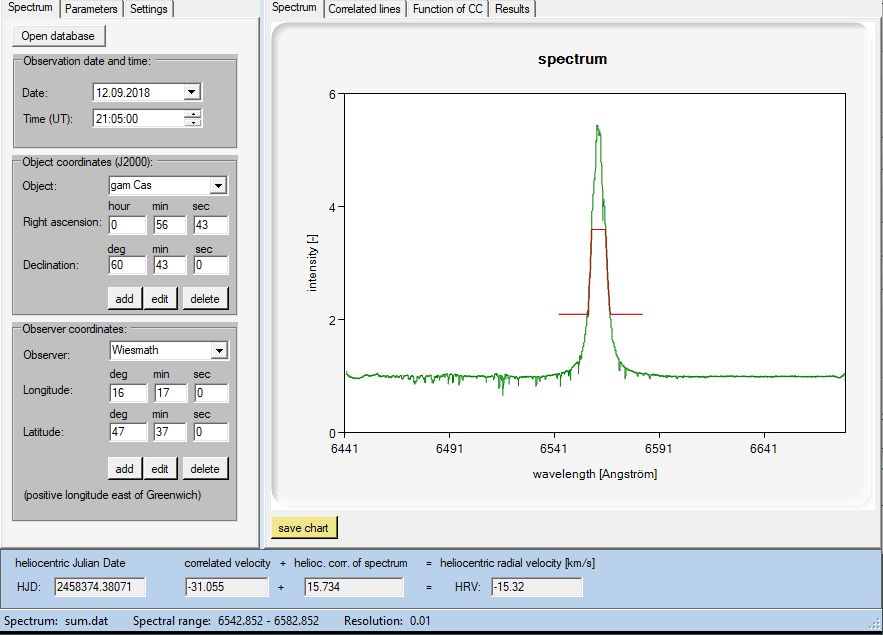Add a new observer with add button
The height and width of the screenshot is (635, 883).
124,469
